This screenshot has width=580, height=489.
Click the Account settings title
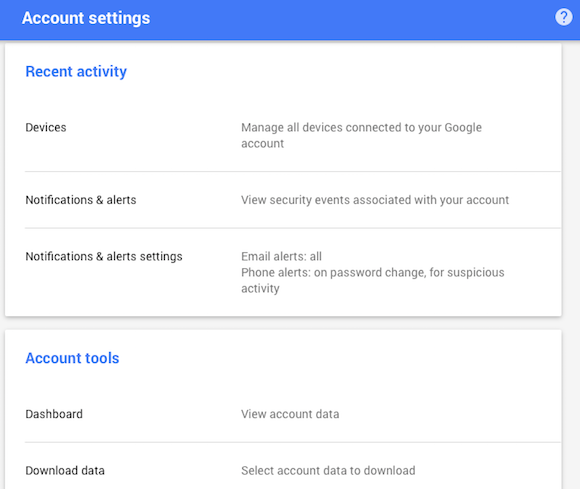click(x=86, y=18)
